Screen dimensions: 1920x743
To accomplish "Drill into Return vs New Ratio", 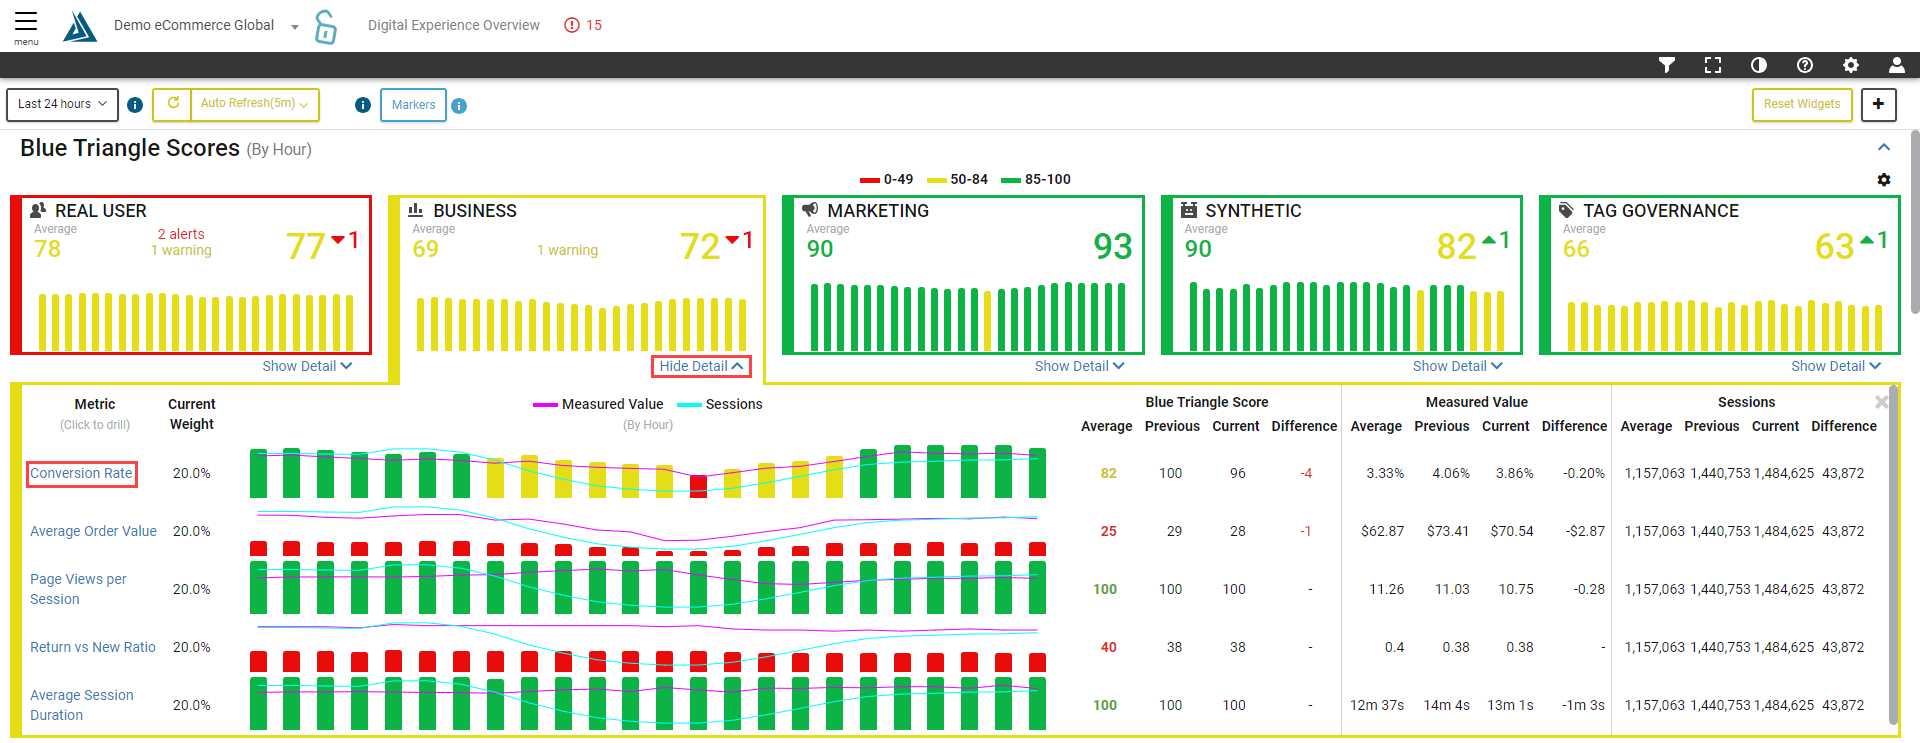I will pos(93,647).
